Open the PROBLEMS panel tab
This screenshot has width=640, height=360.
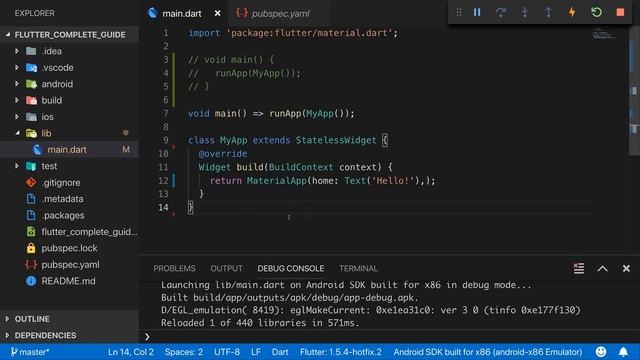click(x=174, y=269)
